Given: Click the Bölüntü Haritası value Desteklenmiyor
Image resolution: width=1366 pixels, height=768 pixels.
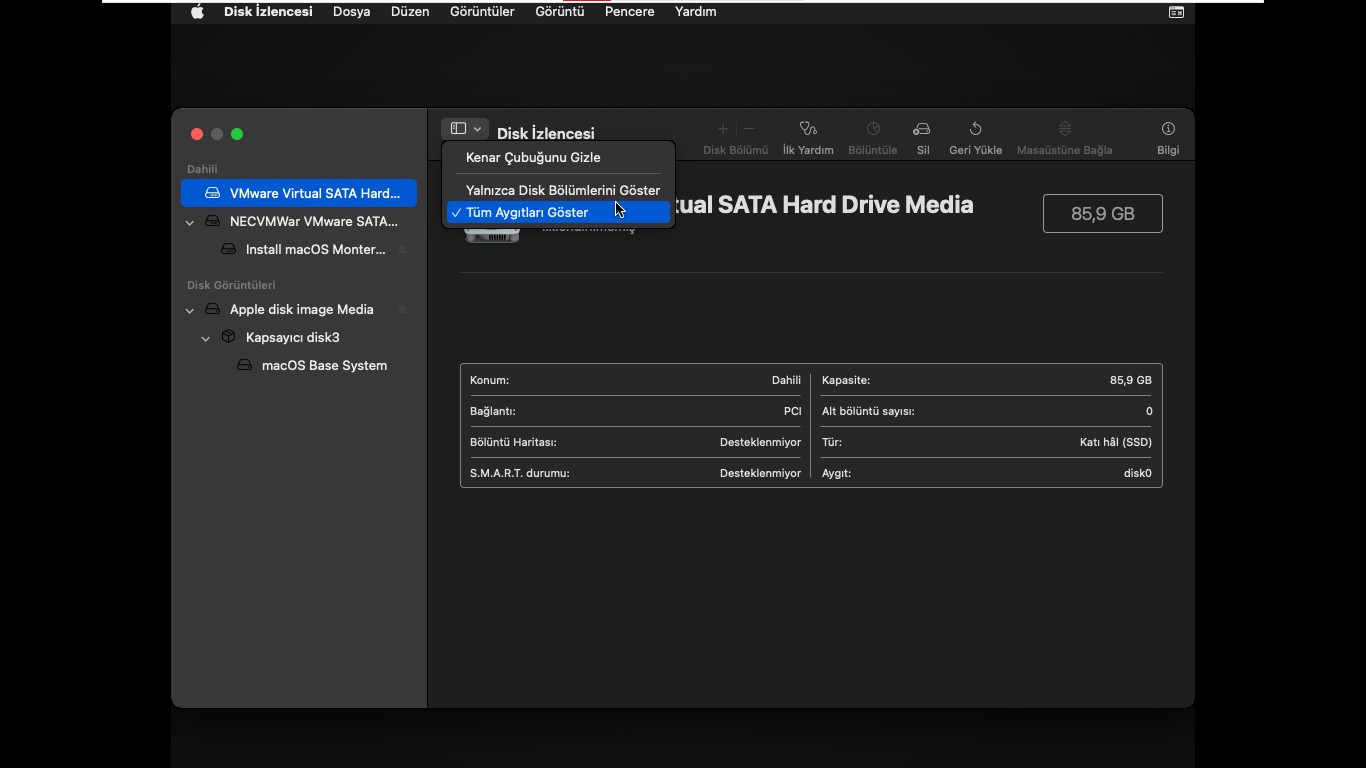Looking at the screenshot, I should 760,442.
